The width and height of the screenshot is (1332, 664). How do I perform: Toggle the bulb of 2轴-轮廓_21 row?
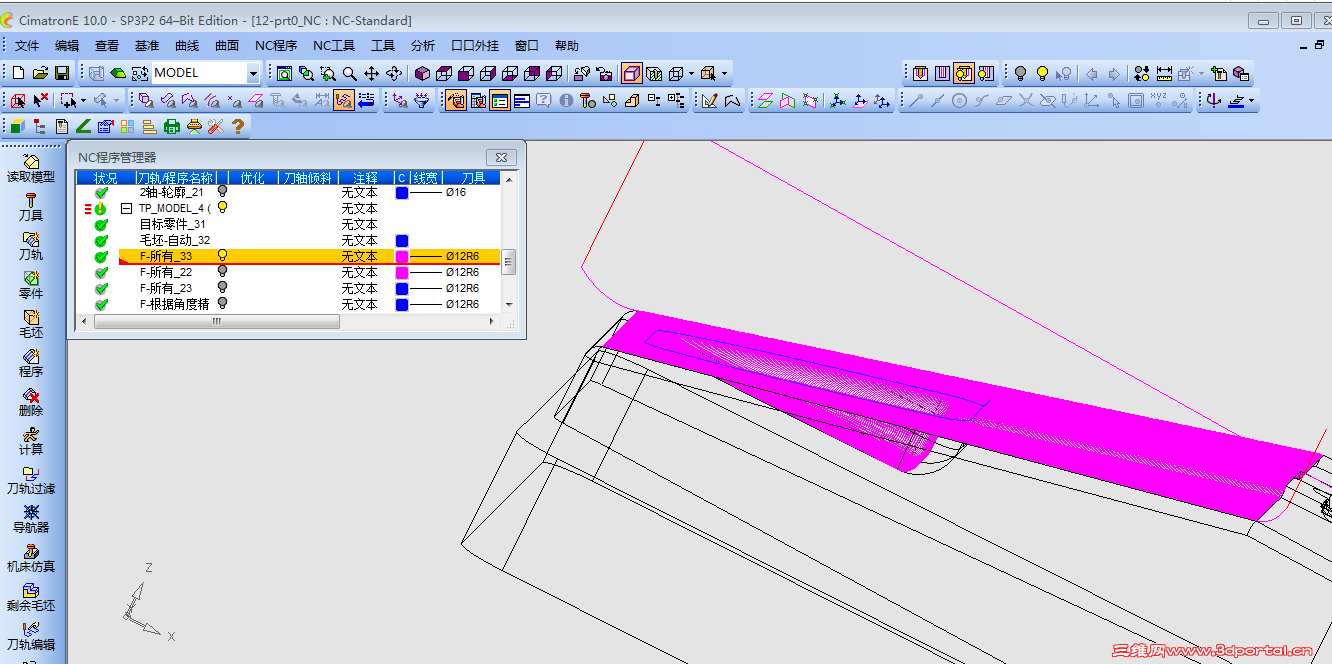coord(222,192)
